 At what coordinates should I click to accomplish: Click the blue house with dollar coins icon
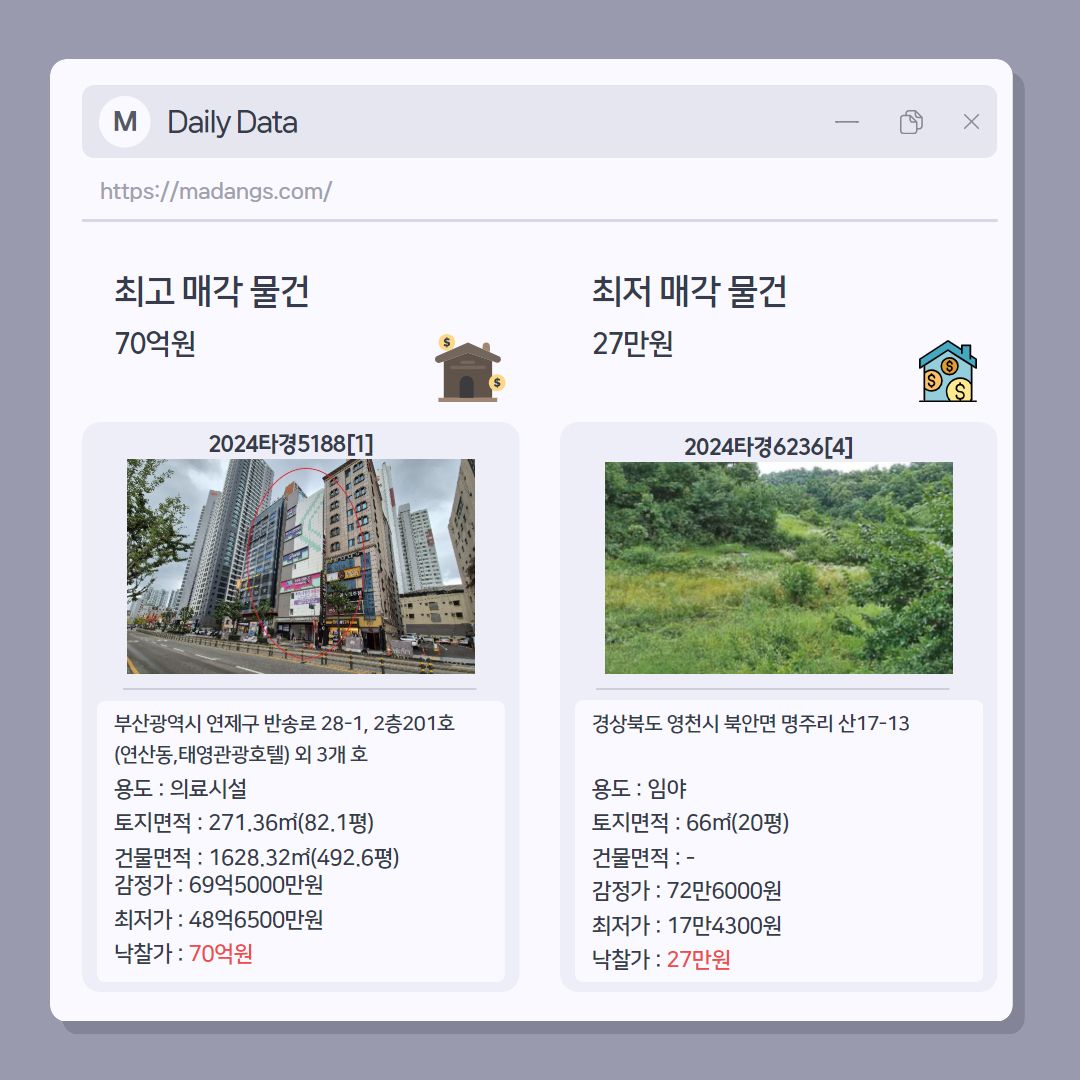[948, 371]
